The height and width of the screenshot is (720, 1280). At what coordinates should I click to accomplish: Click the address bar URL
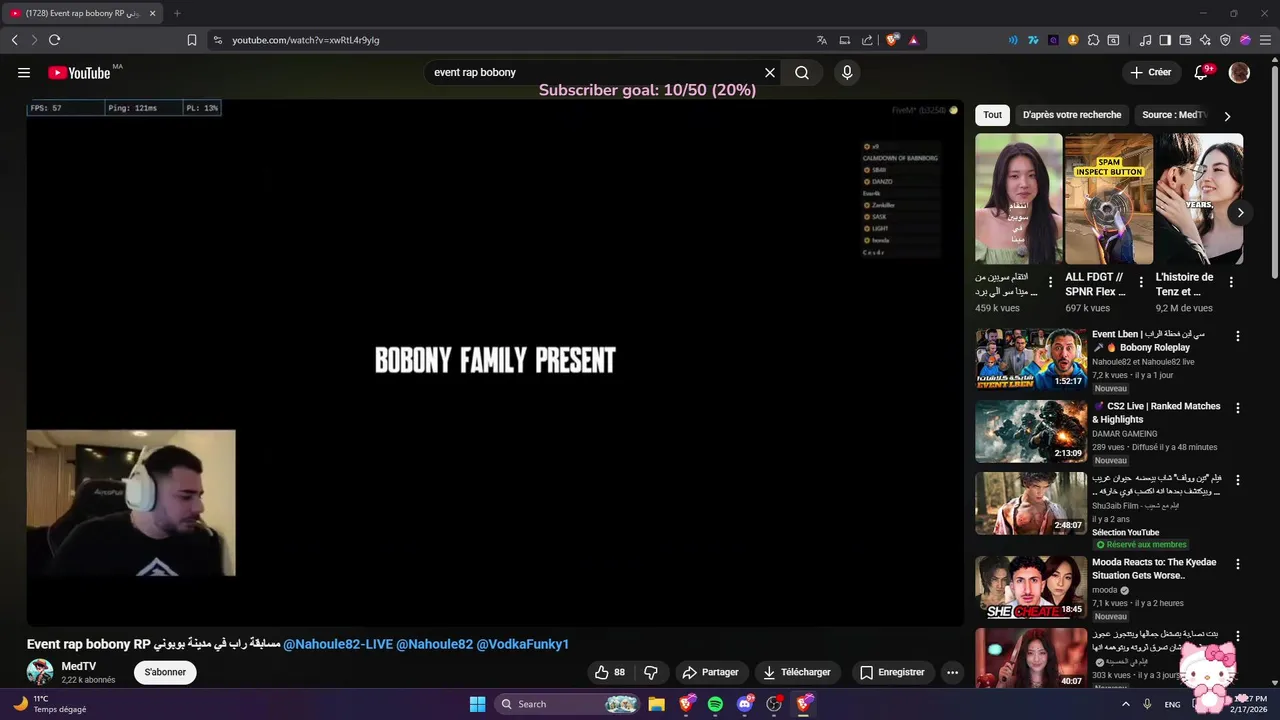click(x=306, y=40)
